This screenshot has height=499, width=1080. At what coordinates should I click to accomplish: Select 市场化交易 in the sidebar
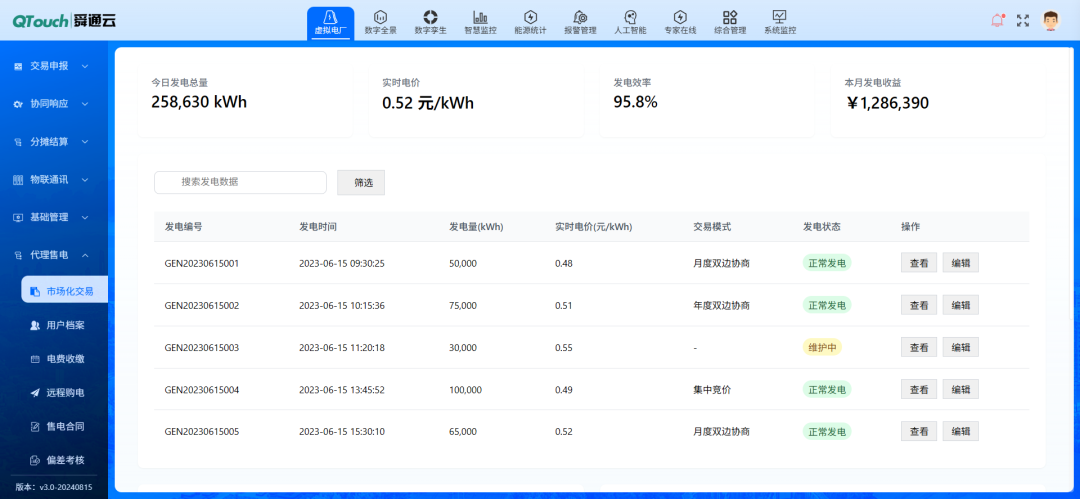(x=65, y=291)
